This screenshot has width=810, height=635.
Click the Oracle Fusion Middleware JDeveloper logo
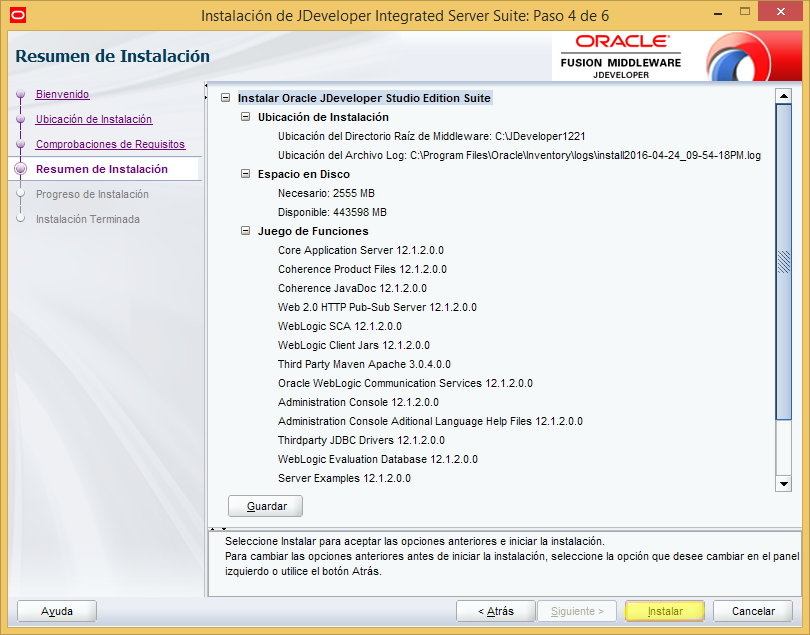coord(620,57)
